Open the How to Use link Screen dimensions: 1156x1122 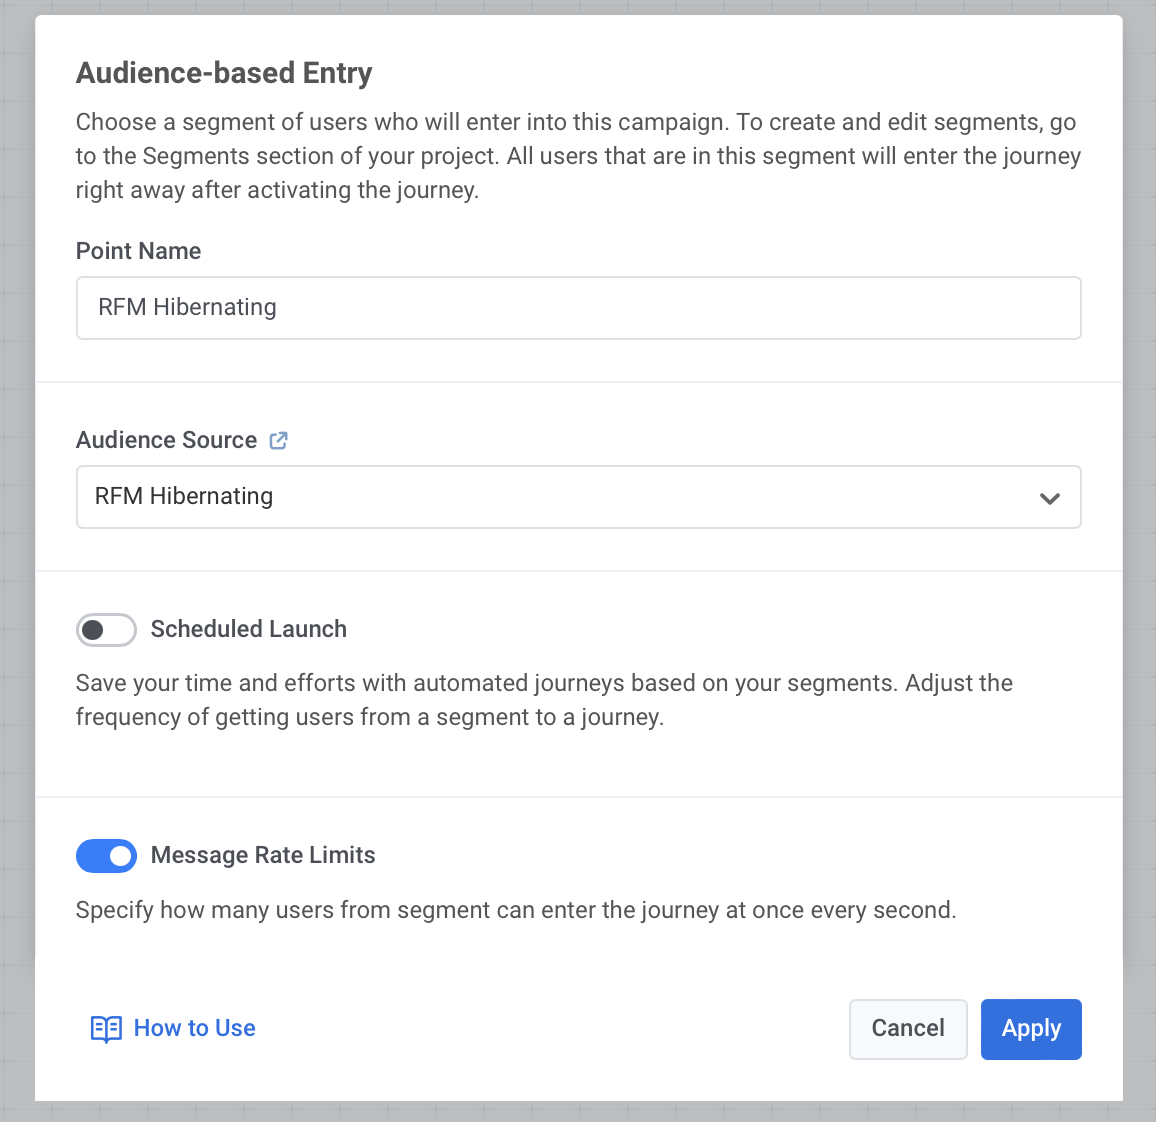coord(194,1029)
